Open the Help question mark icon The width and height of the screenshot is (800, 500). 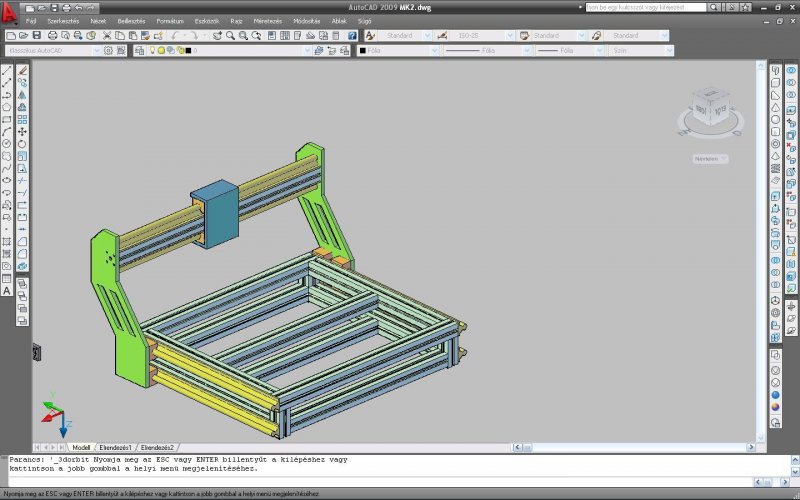point(352,35)
